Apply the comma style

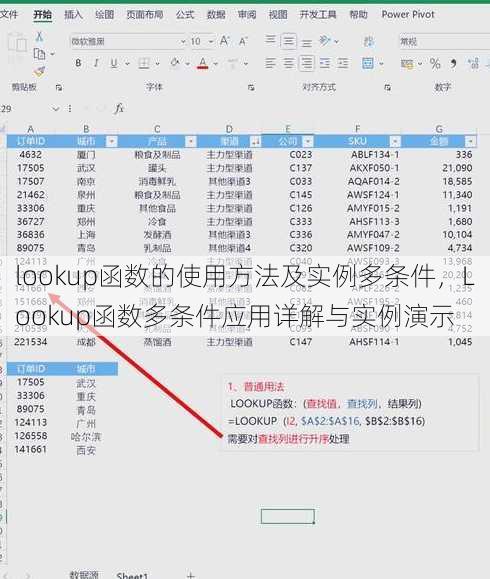(x=453, y=64)
